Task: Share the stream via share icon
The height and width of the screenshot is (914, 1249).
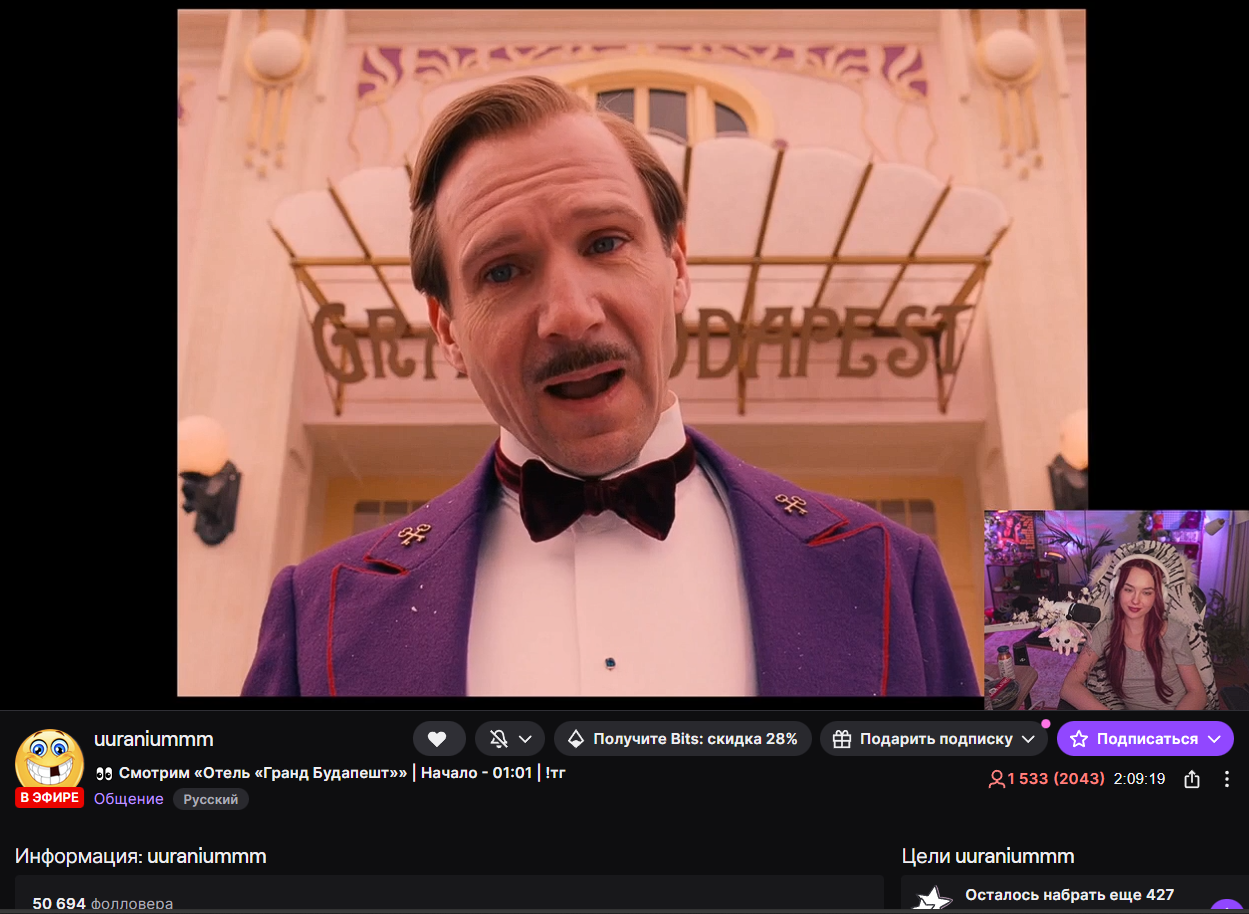Action: point(1192,779)
